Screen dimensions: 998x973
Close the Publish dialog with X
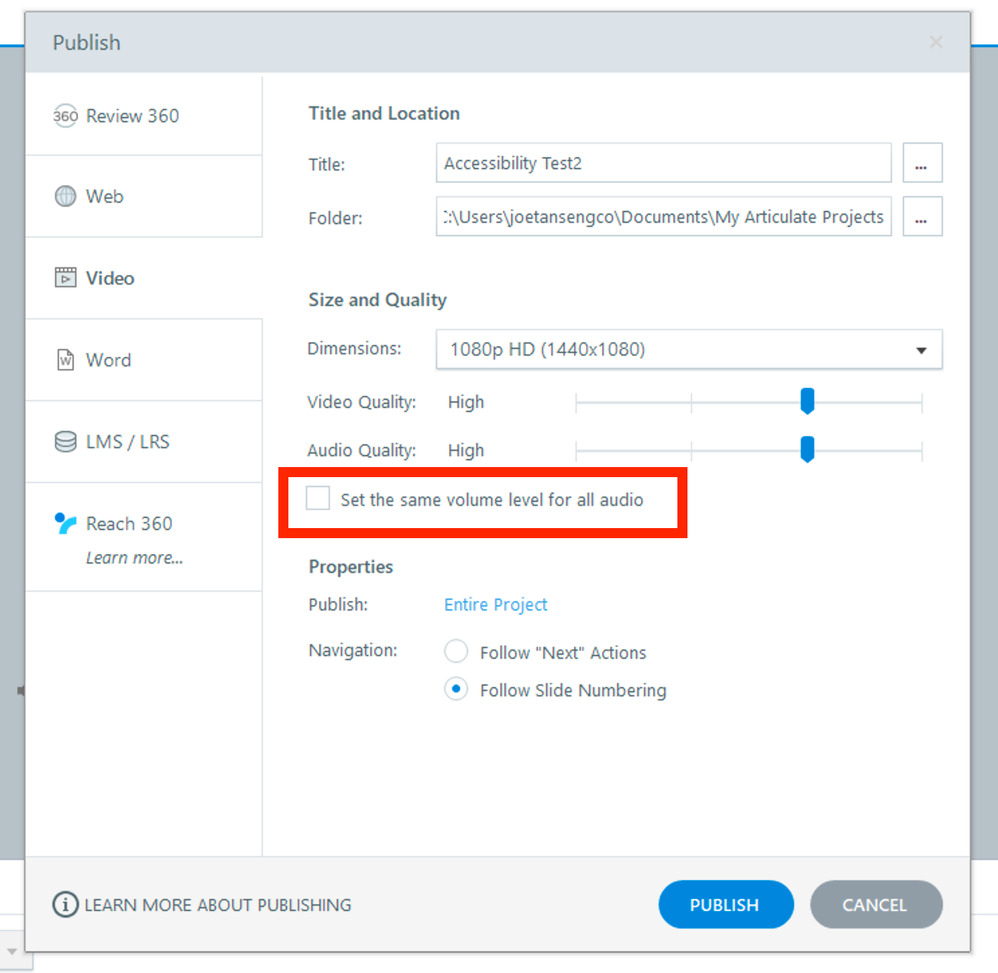point(936,42)
